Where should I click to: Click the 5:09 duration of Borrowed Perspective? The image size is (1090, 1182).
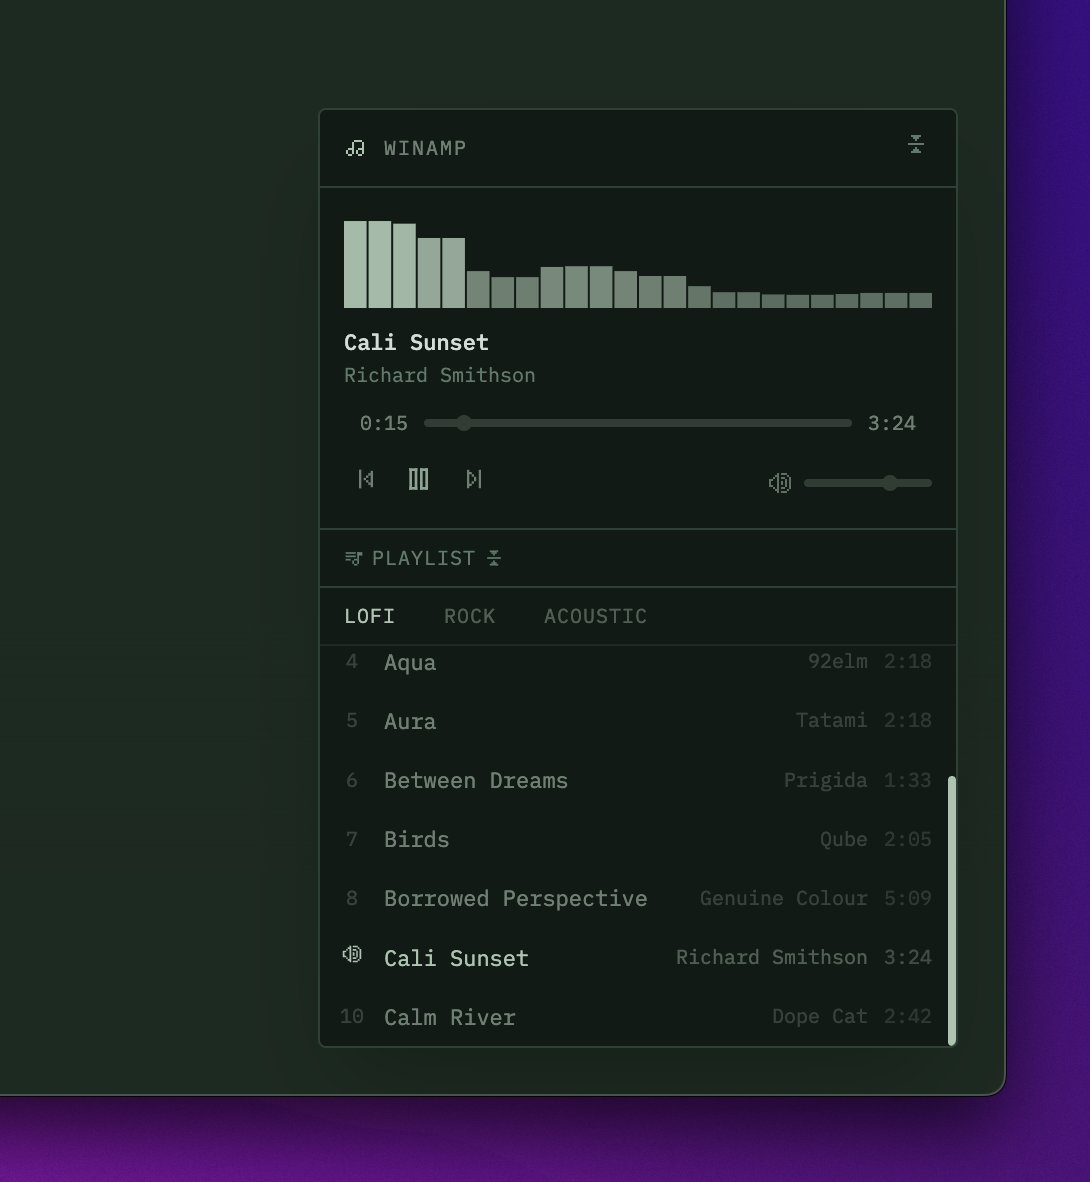coord(908,898)
